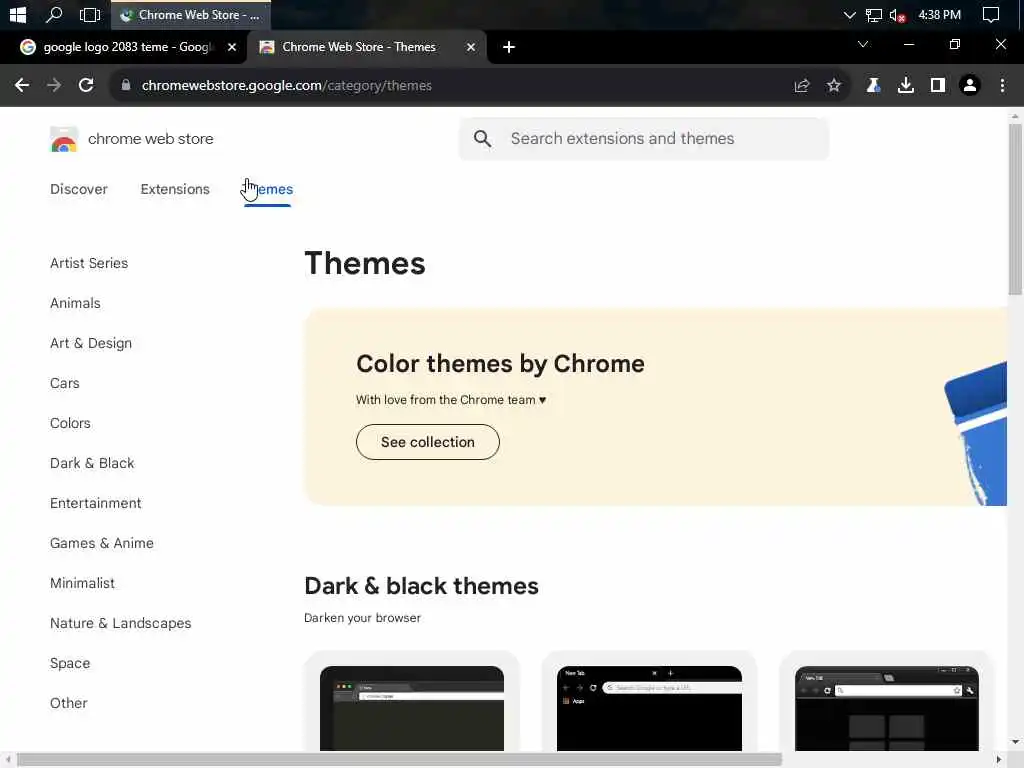This screenshot has height=768, width=1024.
Task: Open first dark theme thumbnail with gray window
Action: (412, 708)
